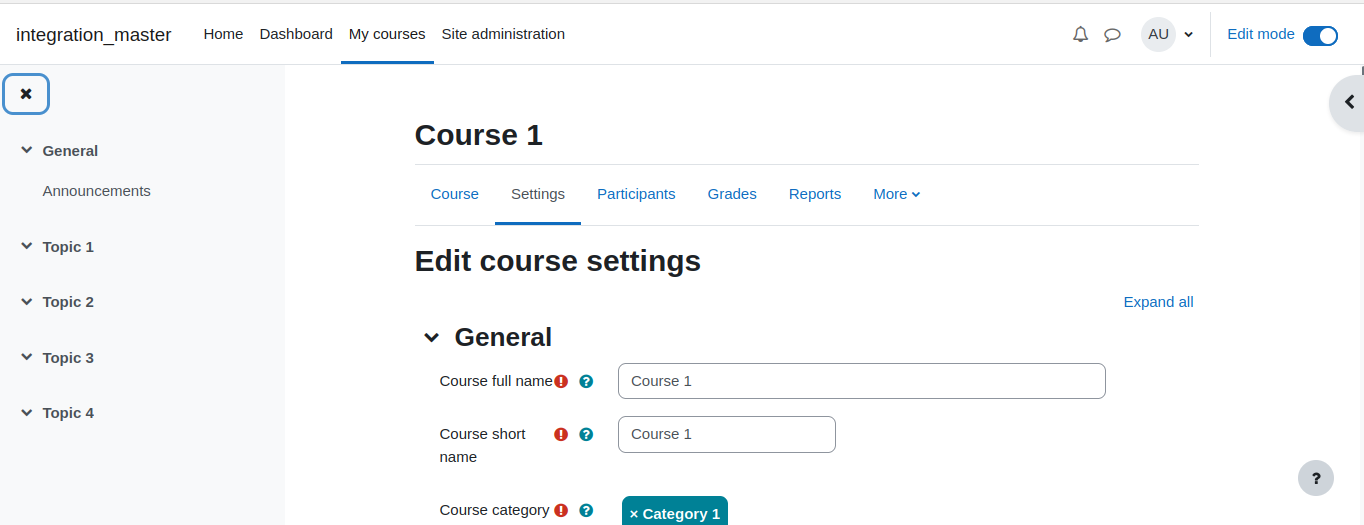Click help icon beside Course category
Viewport: 1364px width, 525px height.
point(586,510)
